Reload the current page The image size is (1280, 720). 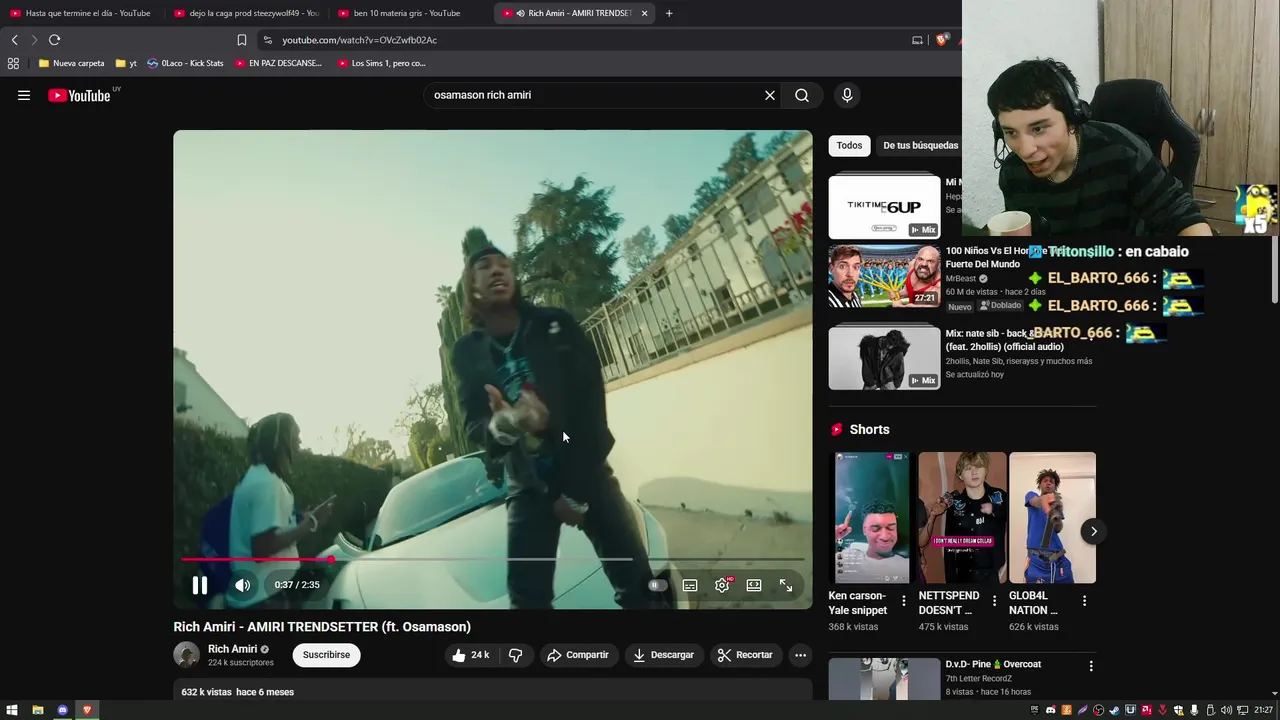[54, 40]
